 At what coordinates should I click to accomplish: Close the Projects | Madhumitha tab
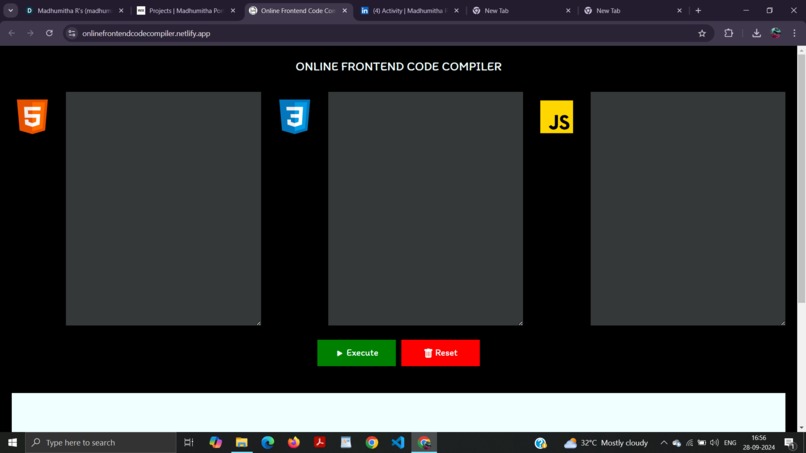click(x=232, y=10)
